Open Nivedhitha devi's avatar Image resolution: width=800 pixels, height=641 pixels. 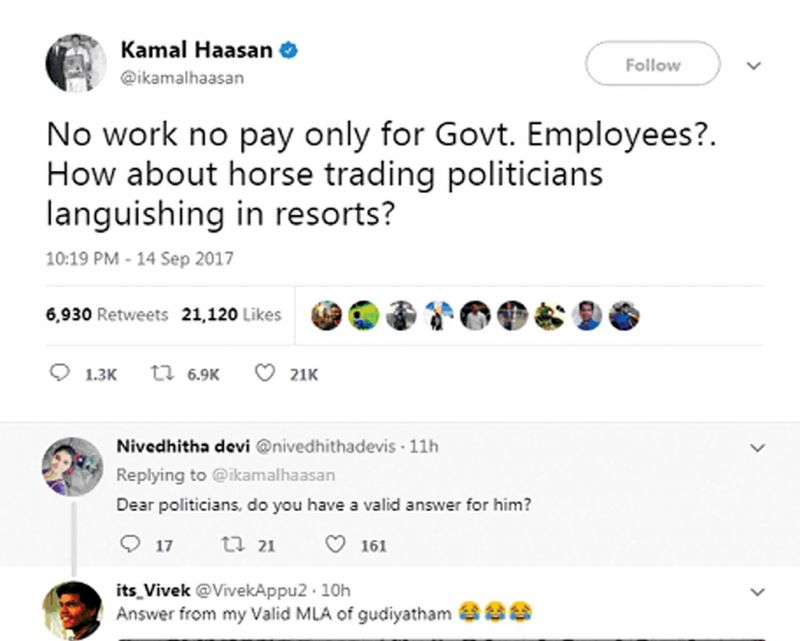tap(72, 466)
